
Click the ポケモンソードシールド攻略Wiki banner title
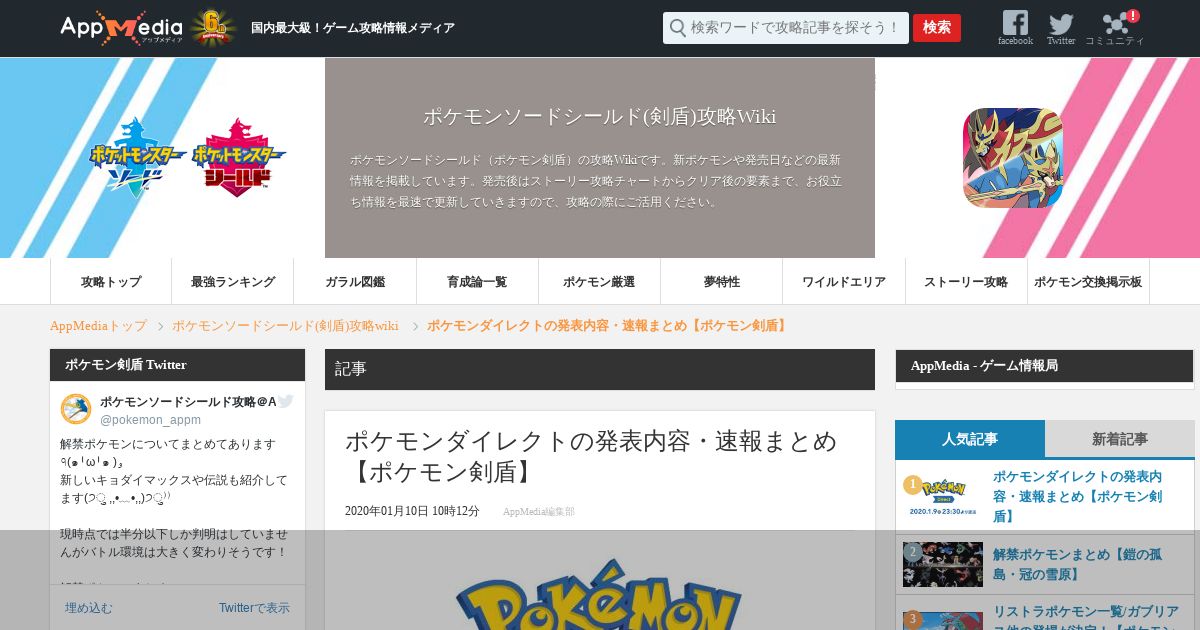(x=600, y=116)
